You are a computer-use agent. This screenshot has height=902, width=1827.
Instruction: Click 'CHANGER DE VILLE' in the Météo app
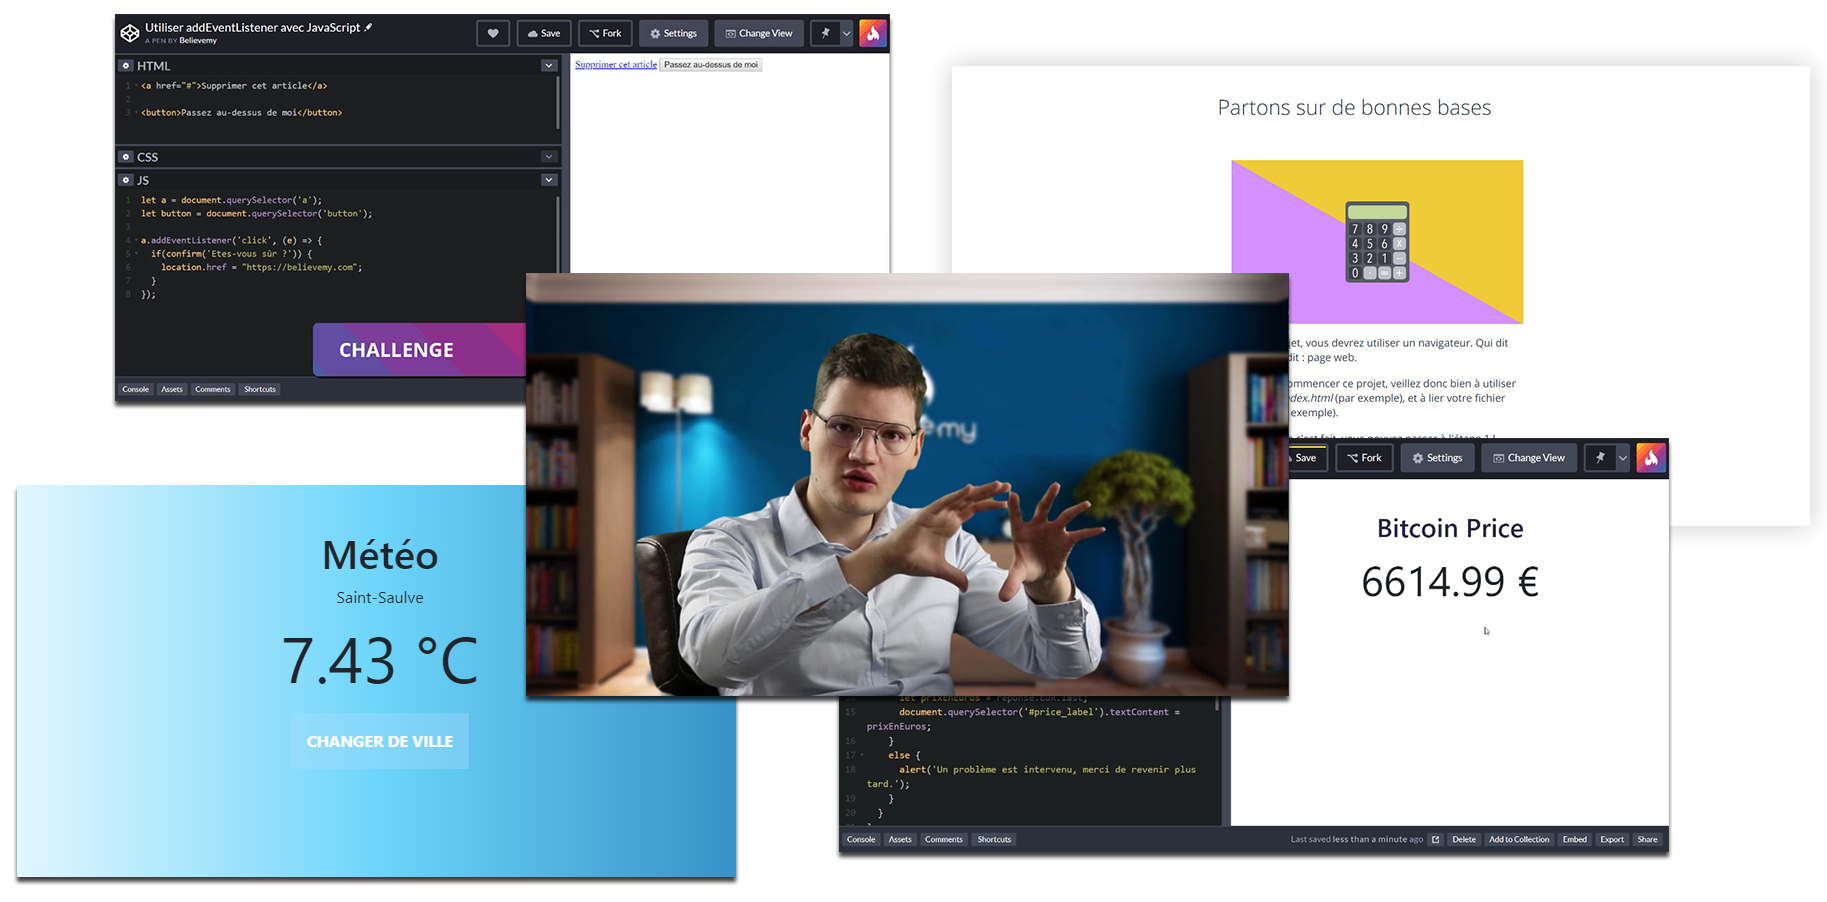[x=380, y=741]
